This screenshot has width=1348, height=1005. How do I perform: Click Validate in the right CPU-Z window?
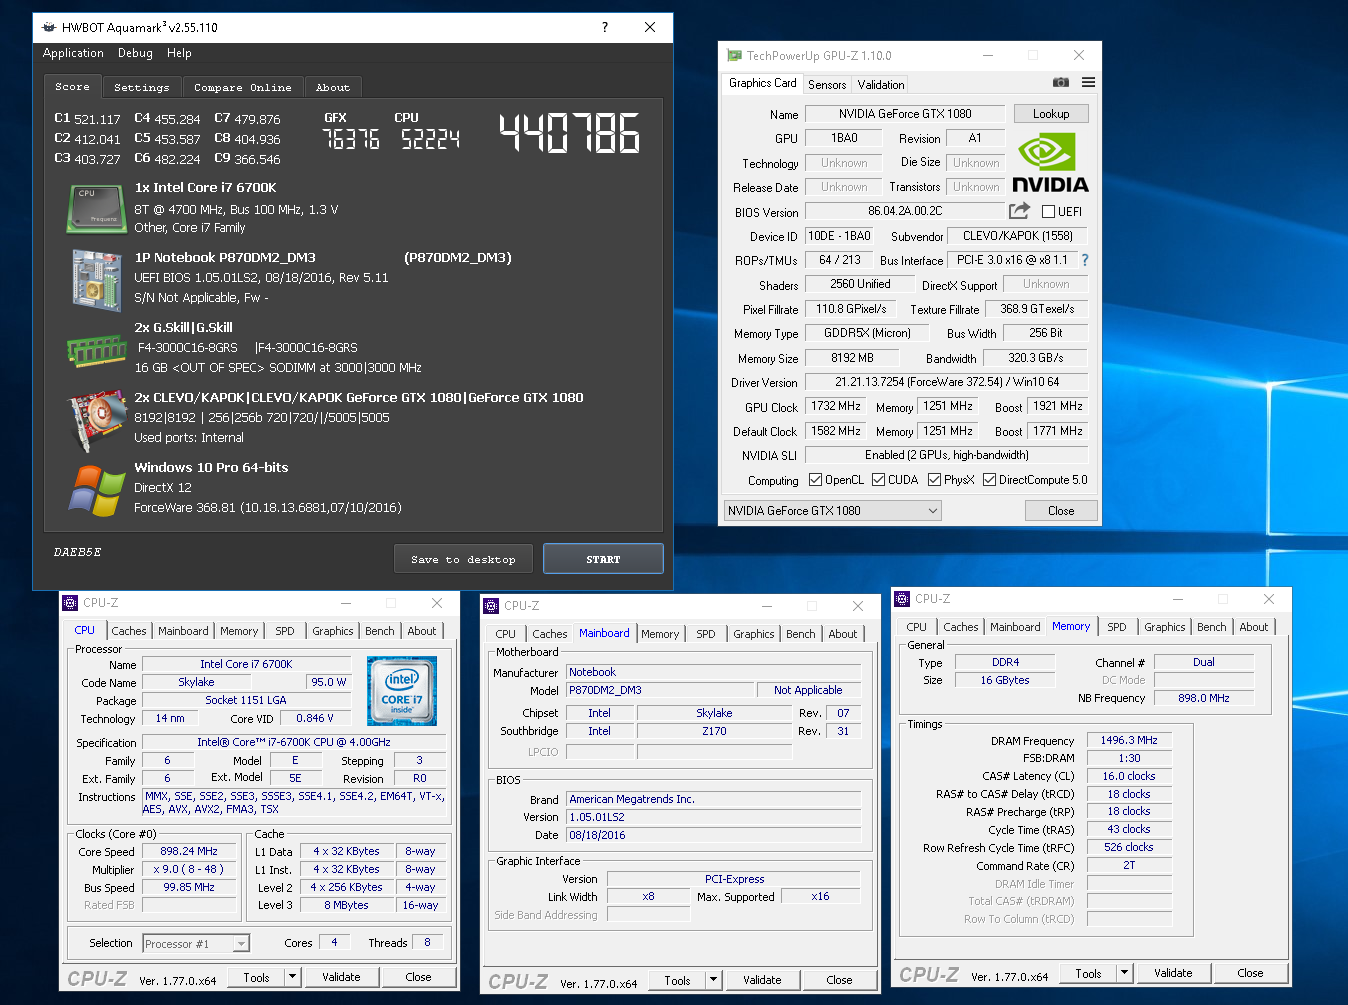click(x=1173, y=973)
